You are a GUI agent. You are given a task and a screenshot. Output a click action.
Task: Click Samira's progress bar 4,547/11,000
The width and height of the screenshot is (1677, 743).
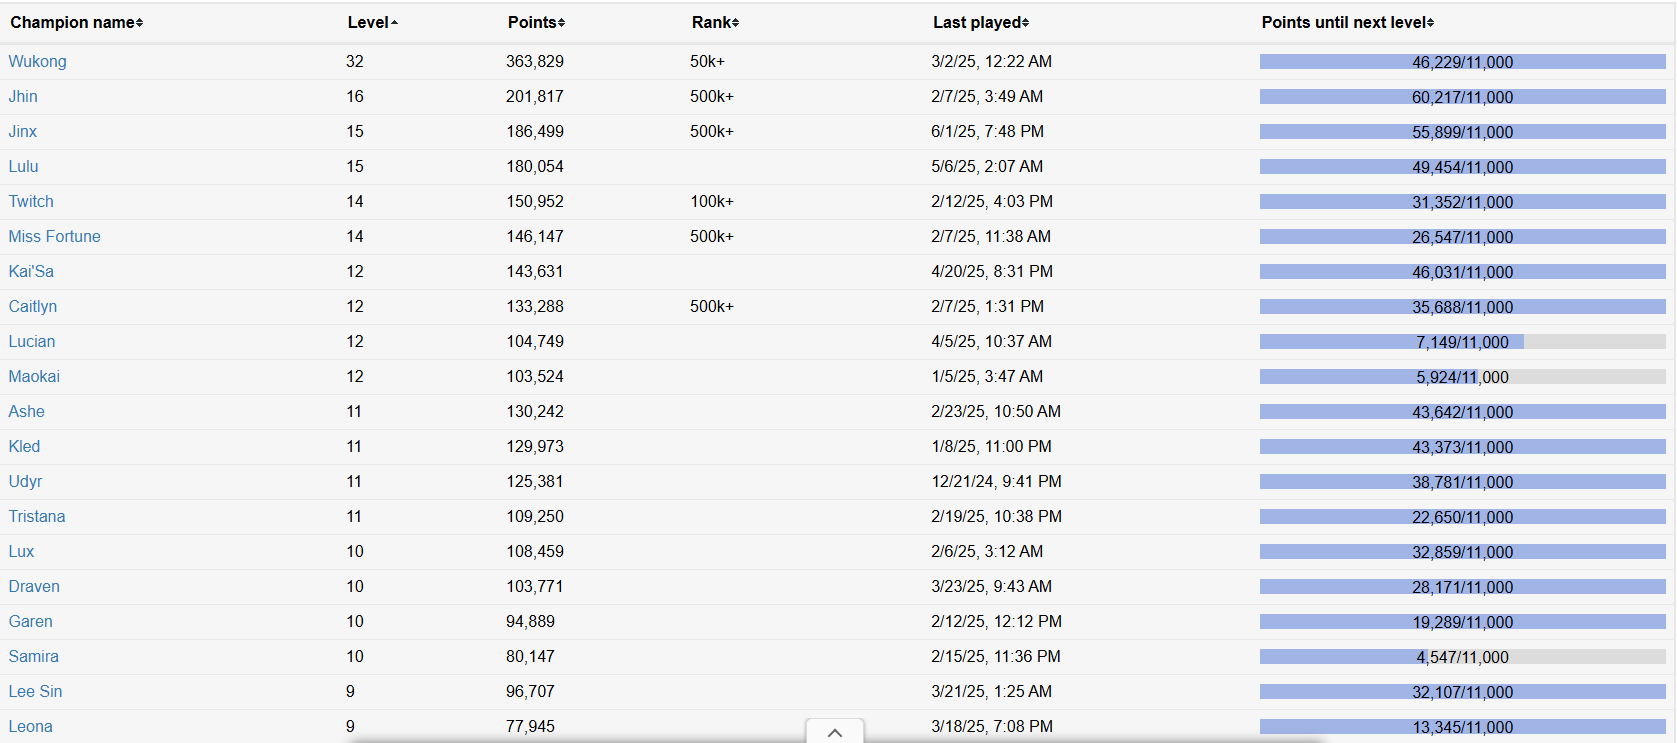click(1463, 657)
